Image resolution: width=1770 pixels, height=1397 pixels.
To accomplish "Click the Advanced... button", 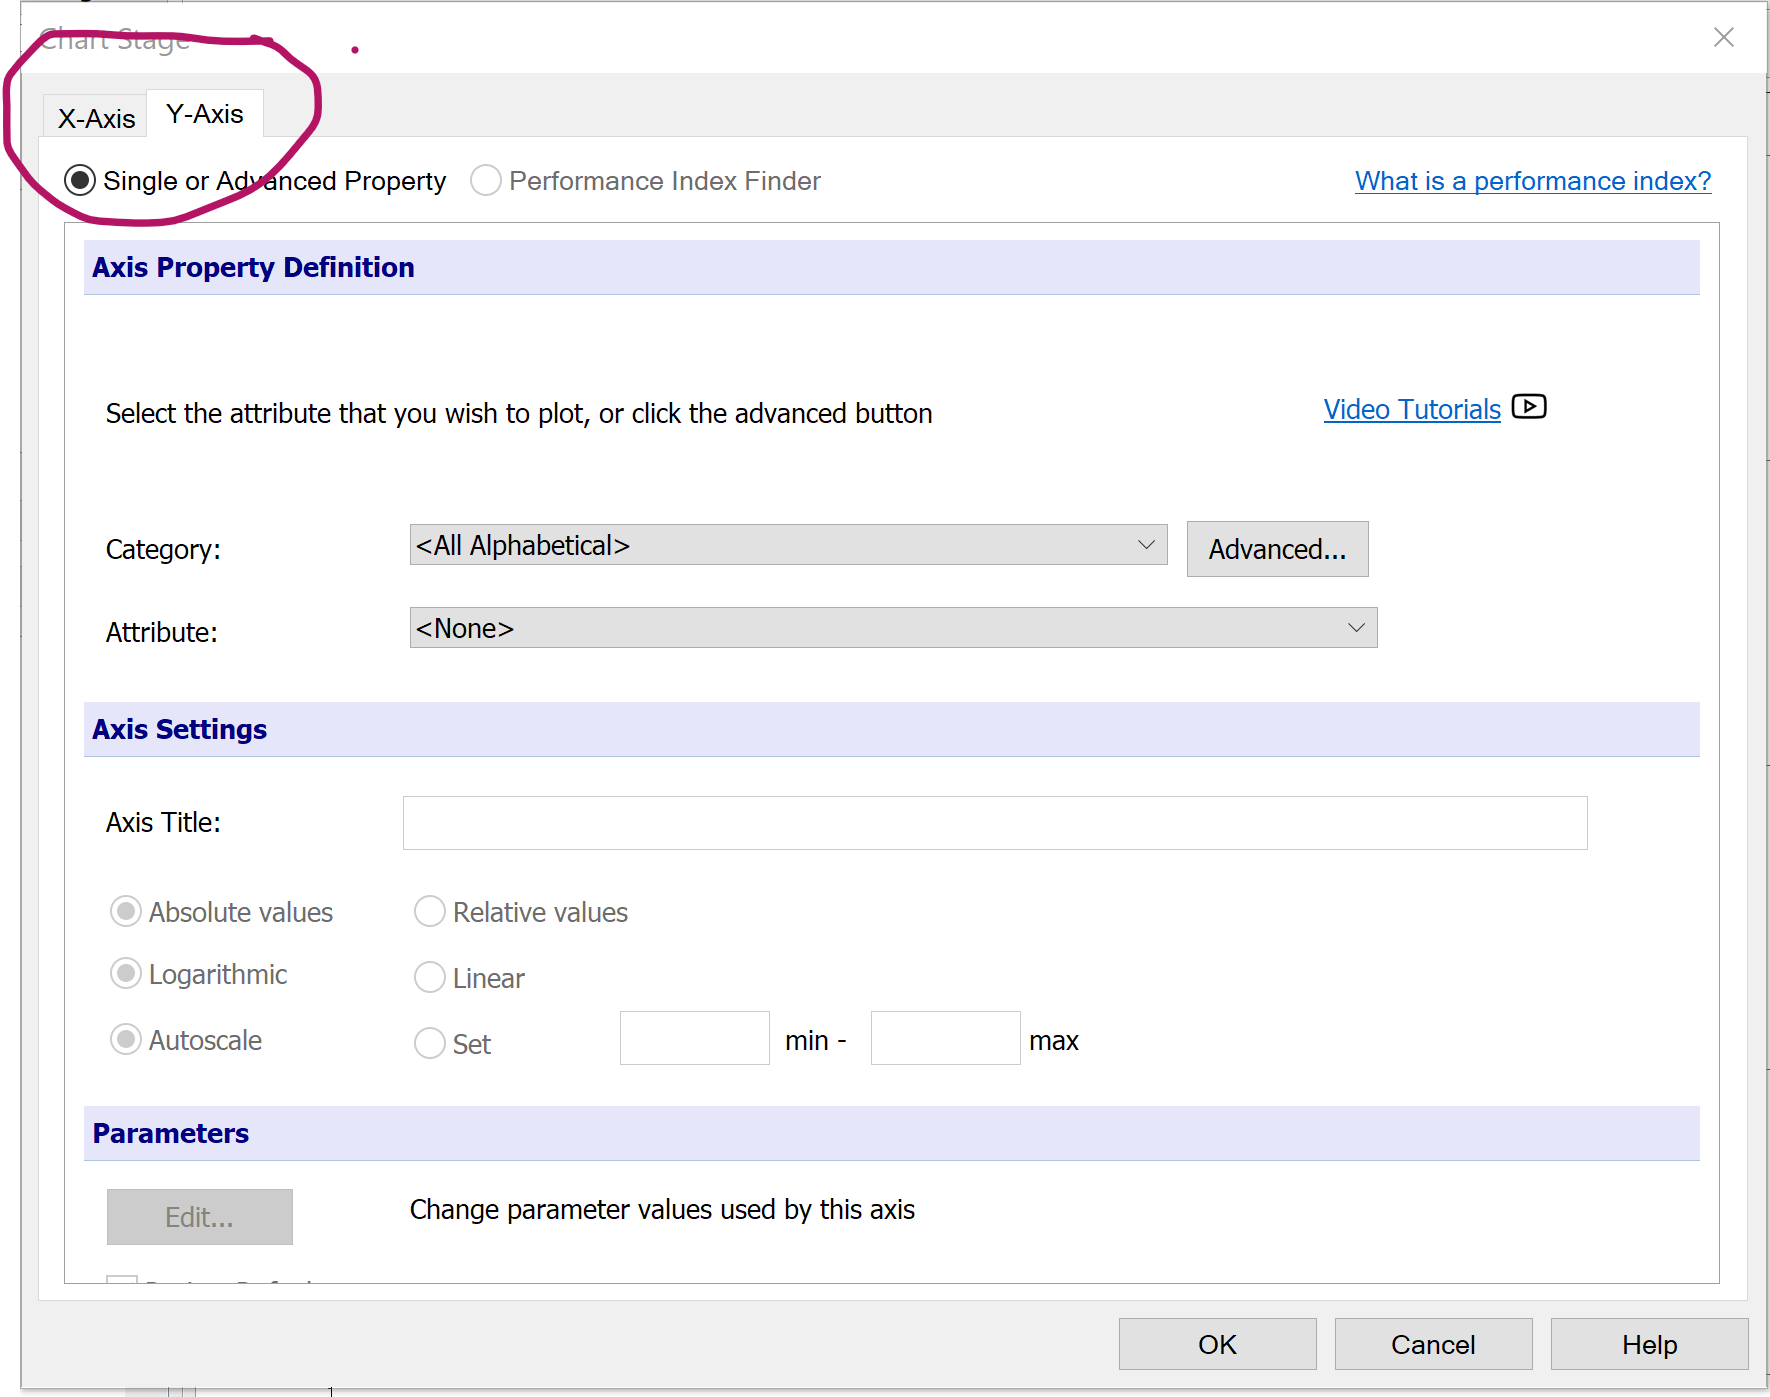I will [x=1276, y=549].
